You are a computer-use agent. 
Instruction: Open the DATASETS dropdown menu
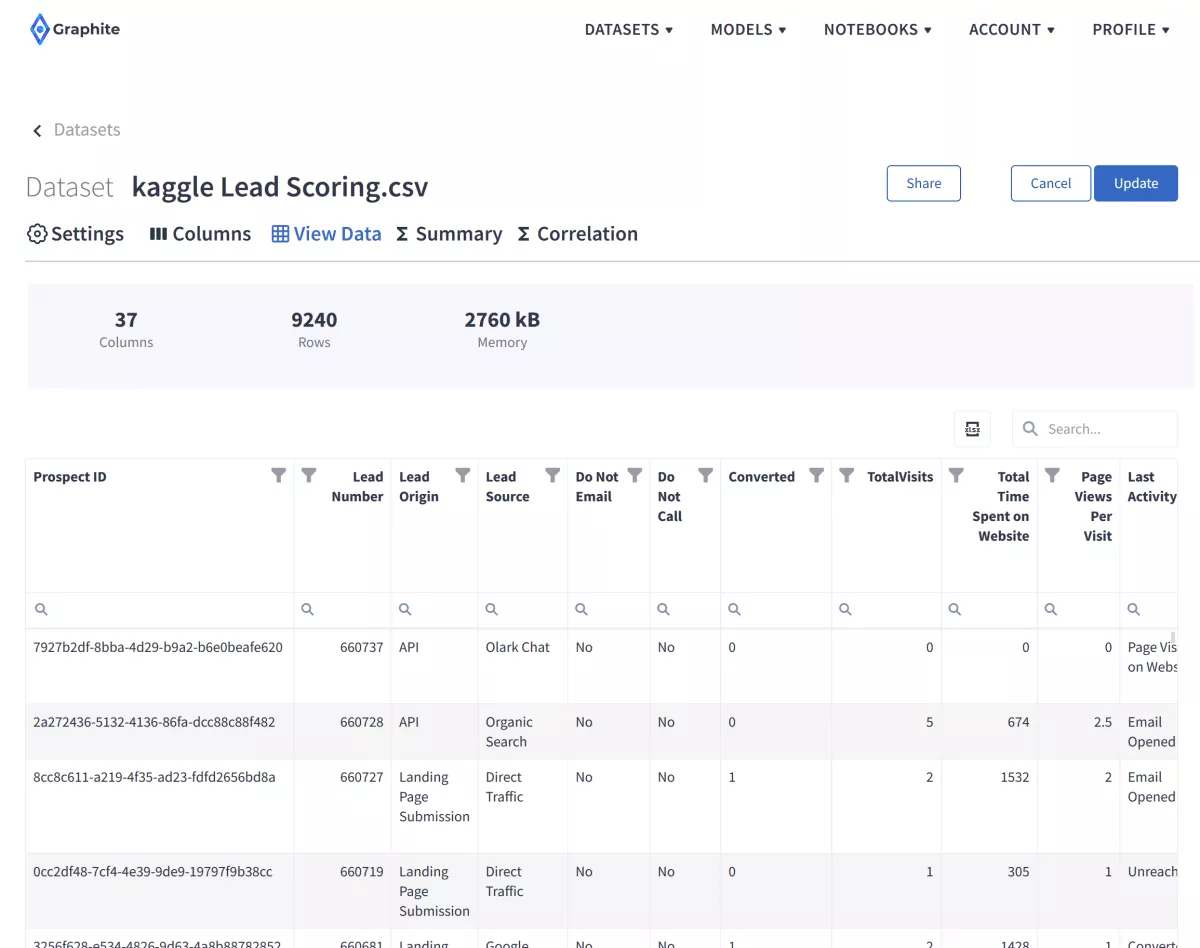tap(628, 30)
